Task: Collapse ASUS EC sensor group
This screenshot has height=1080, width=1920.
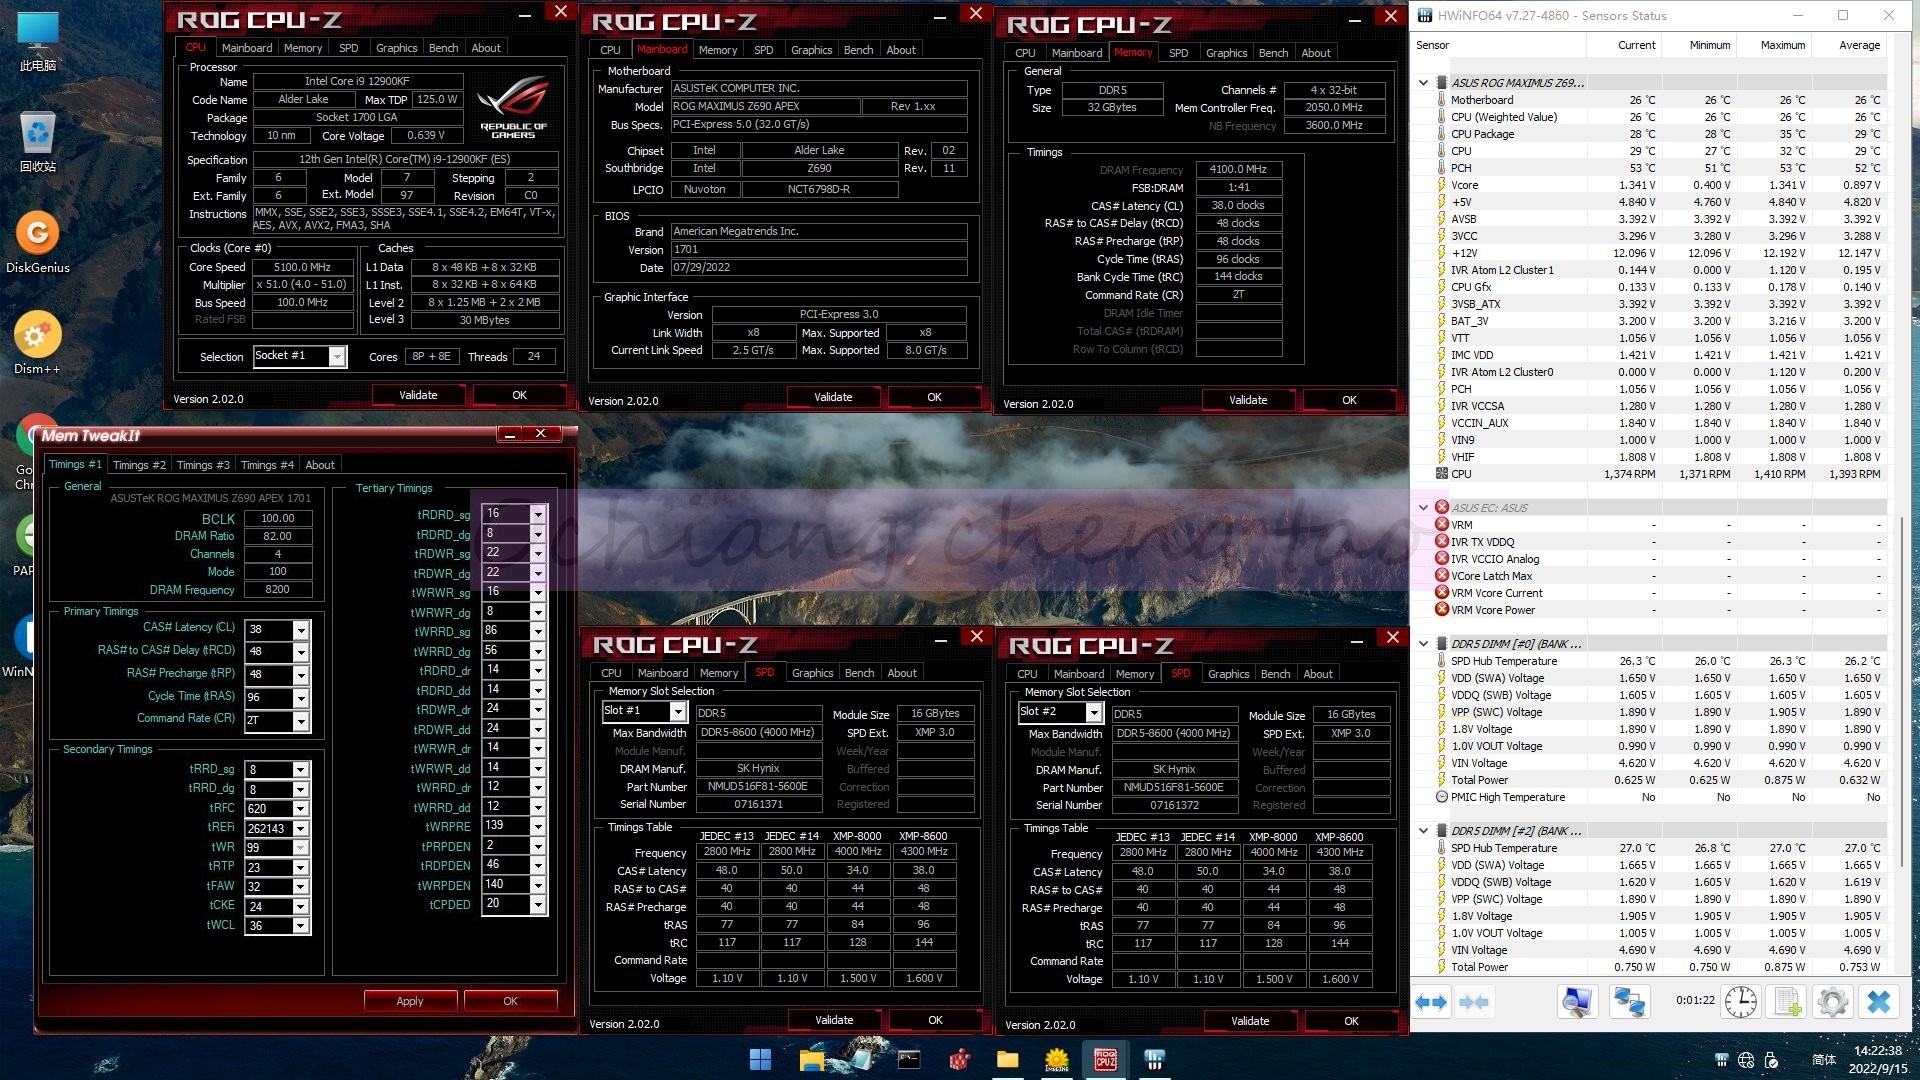Action: (1423, 507)
